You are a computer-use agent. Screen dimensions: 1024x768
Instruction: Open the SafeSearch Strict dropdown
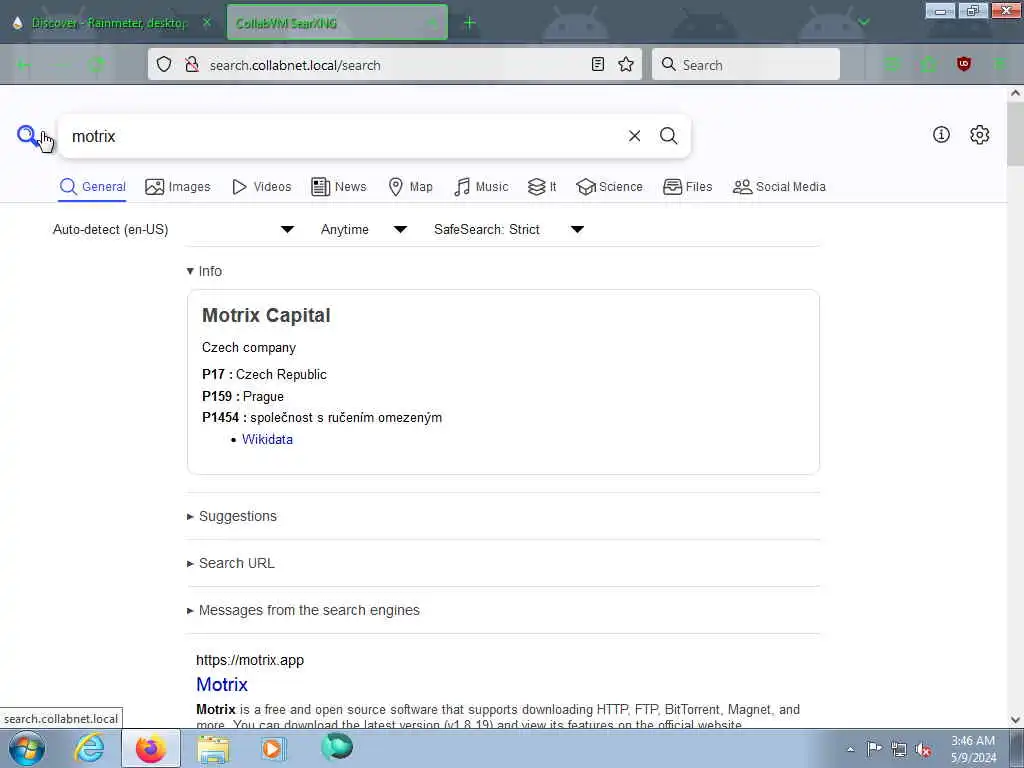coord(509,229)
